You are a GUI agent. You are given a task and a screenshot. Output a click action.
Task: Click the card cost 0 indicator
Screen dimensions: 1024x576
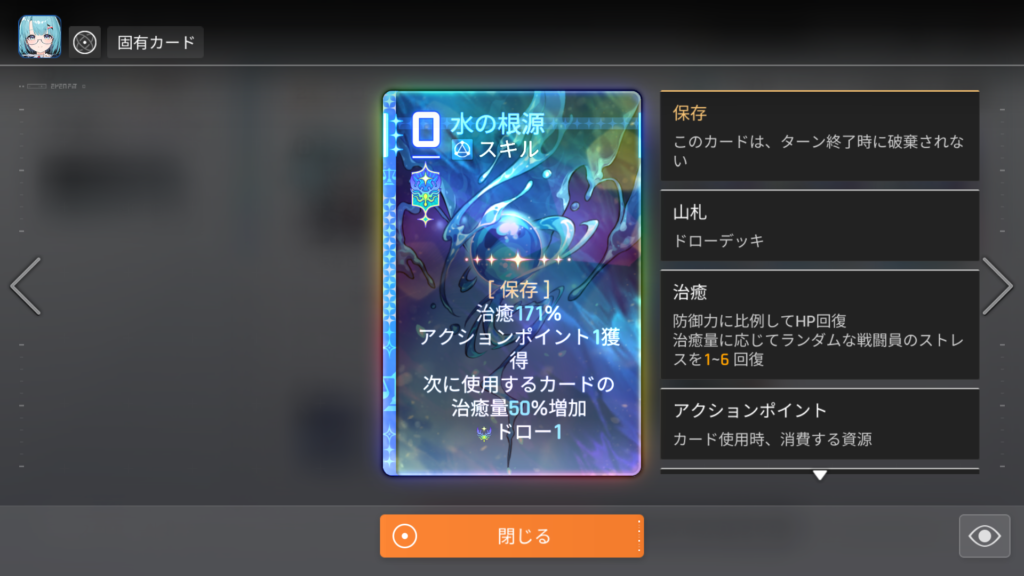click(426, 129)
